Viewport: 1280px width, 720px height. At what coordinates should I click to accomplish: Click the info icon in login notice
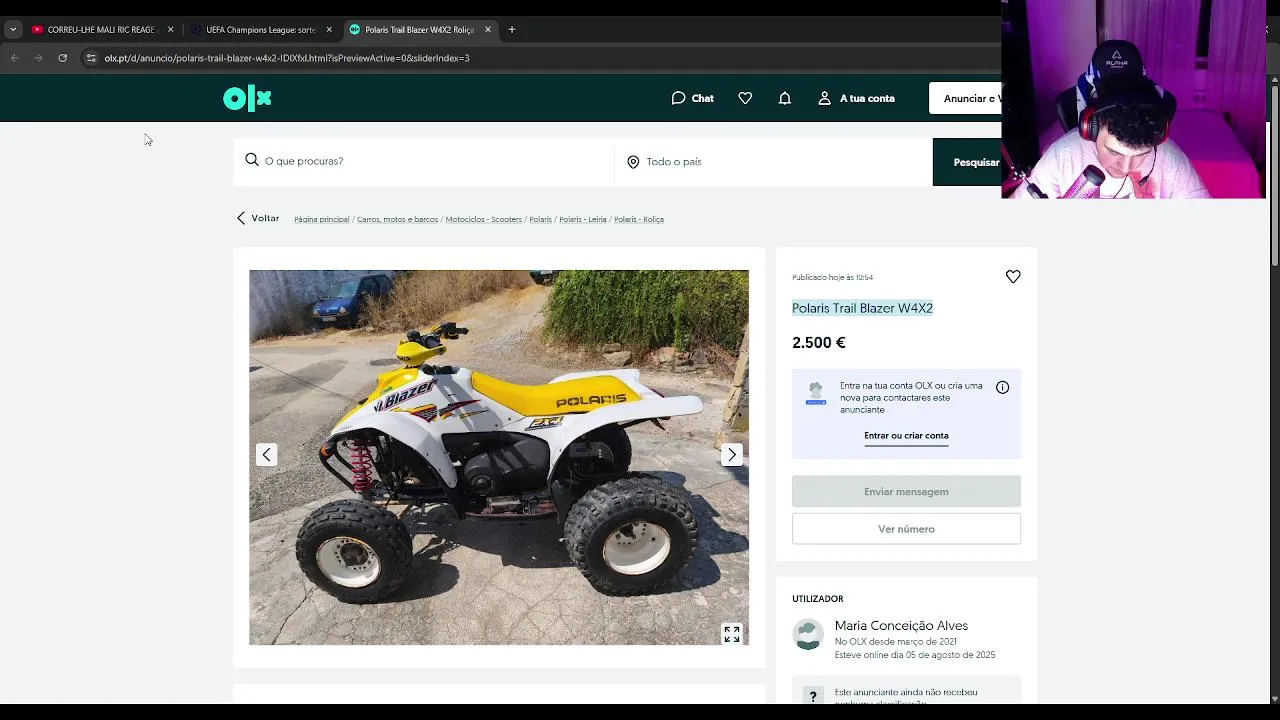pos(1002,387)
